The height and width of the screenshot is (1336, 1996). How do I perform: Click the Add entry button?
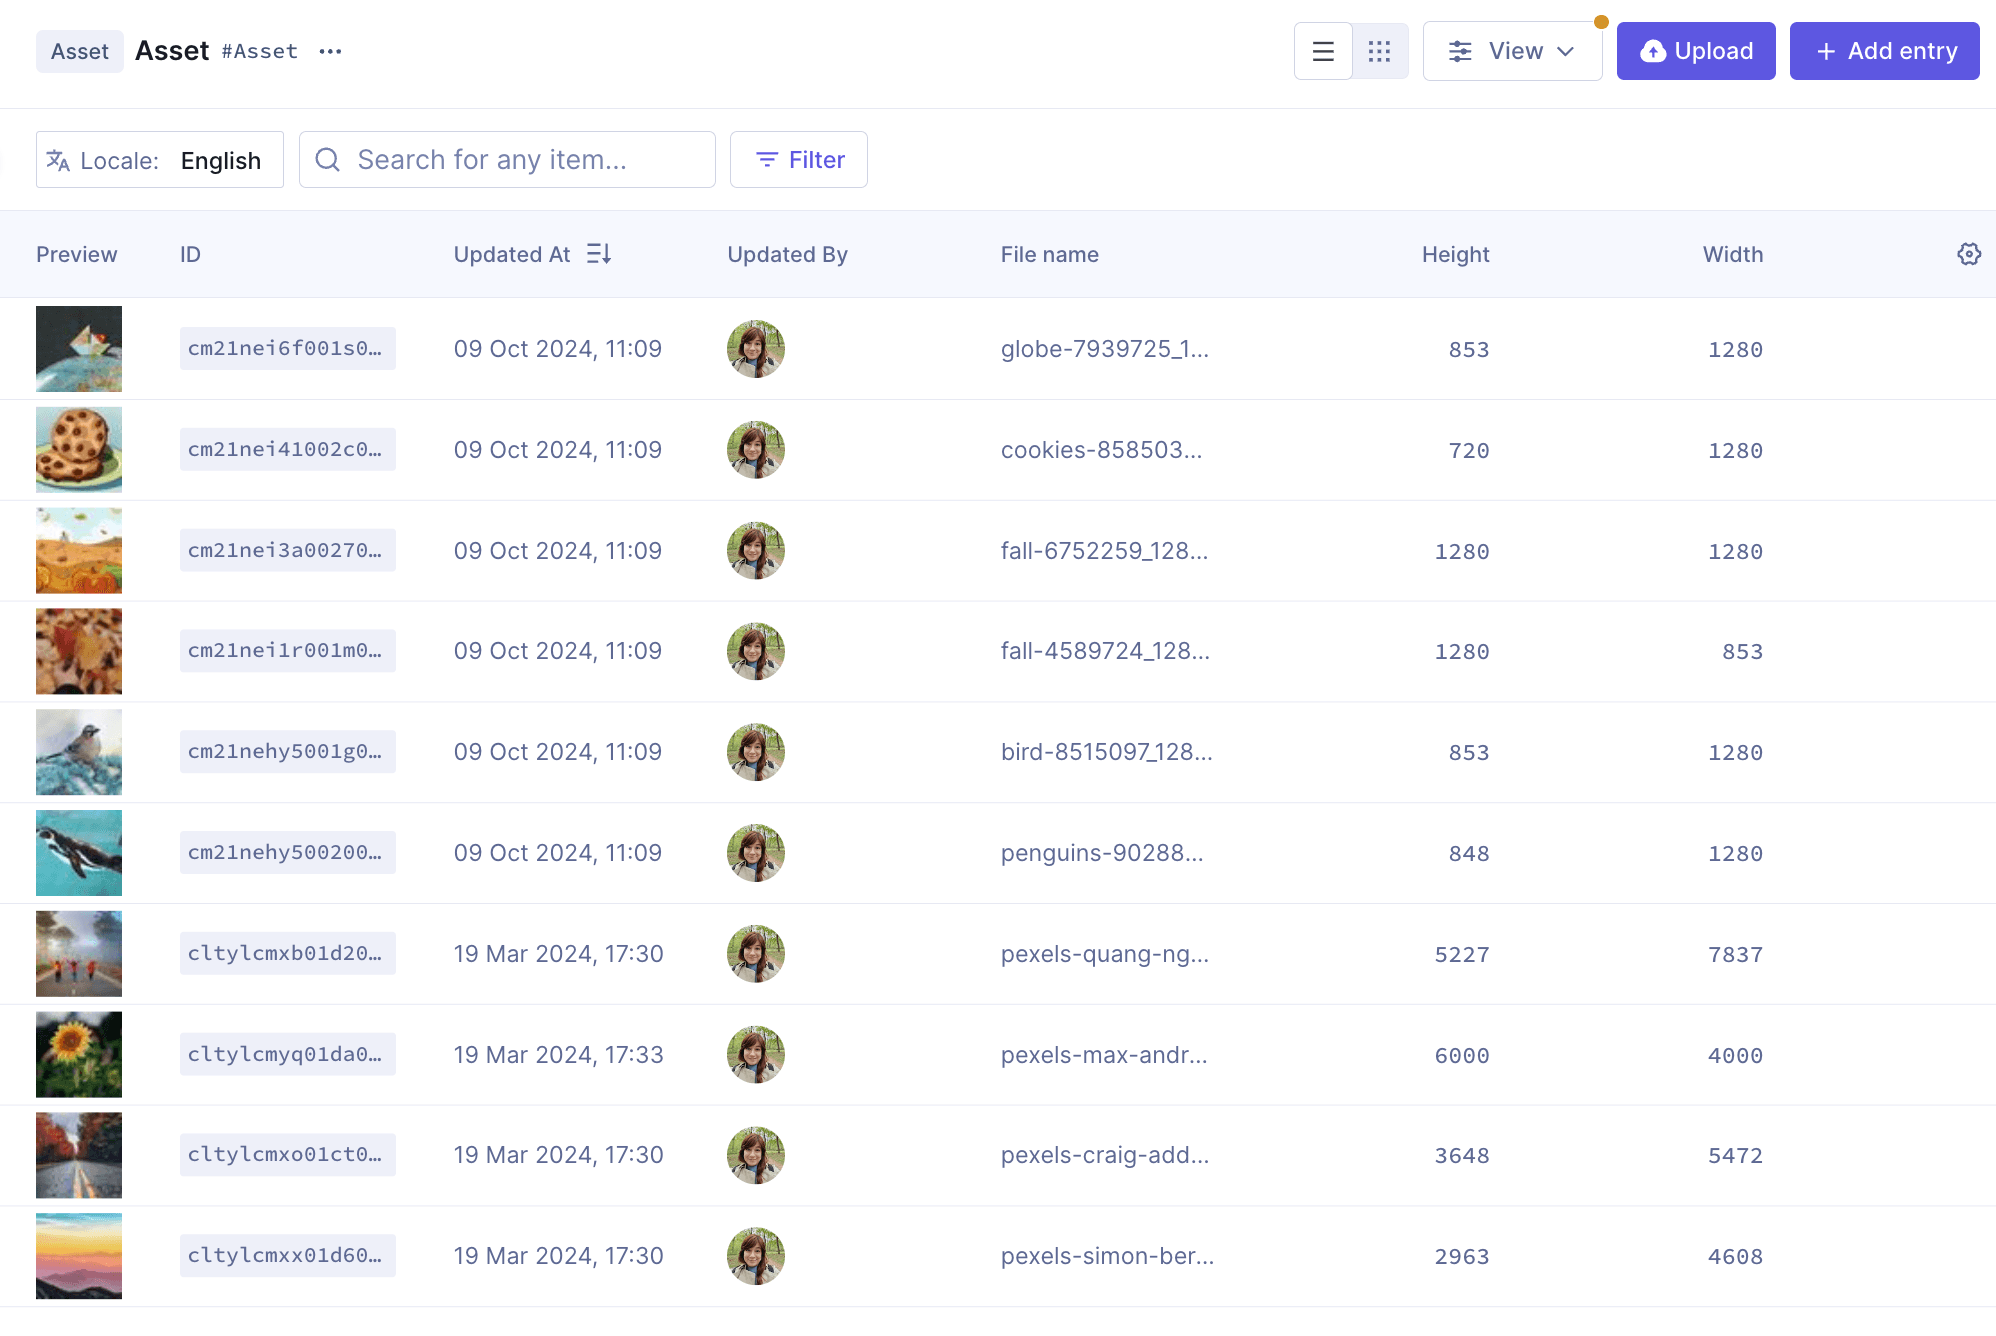[x=1884, y=51]
